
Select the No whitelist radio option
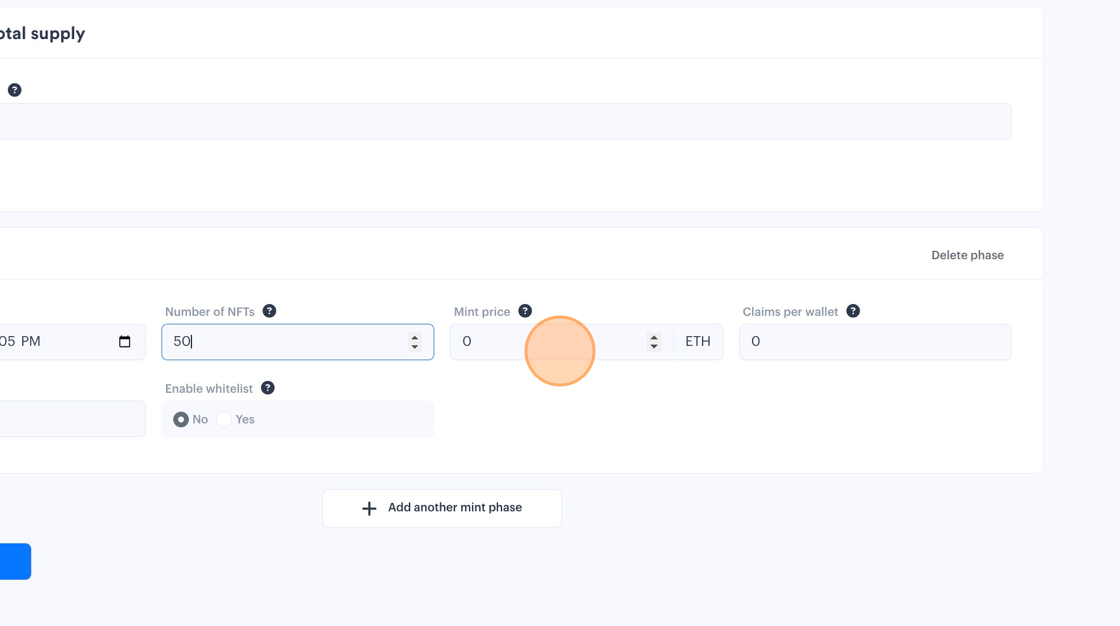(181, 419)
